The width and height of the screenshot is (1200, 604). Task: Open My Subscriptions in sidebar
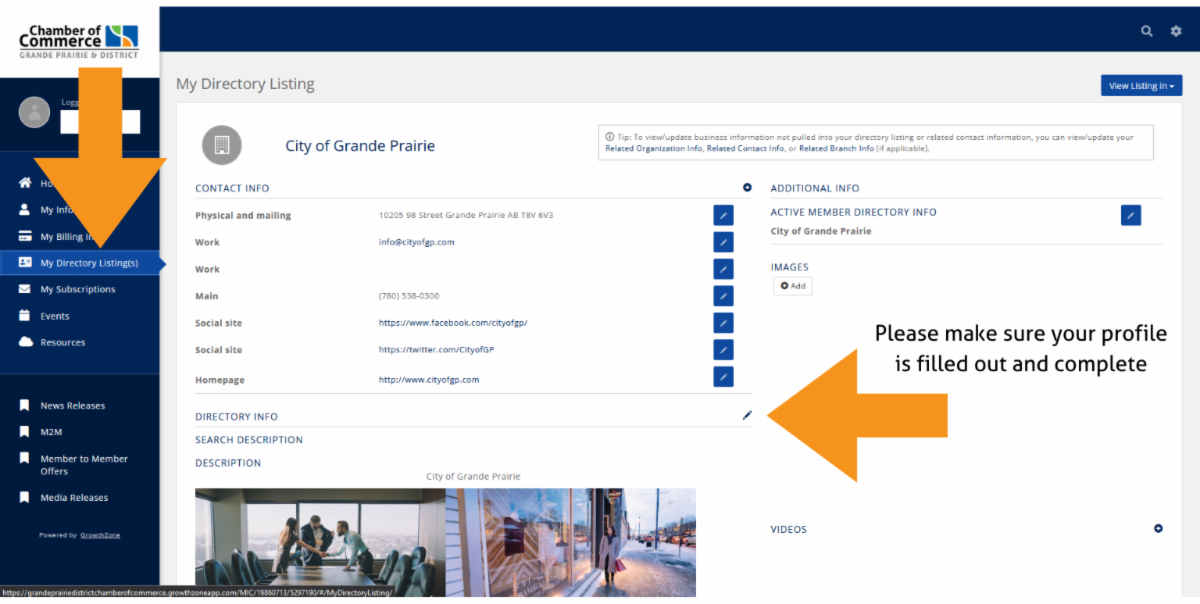[77, 289]
